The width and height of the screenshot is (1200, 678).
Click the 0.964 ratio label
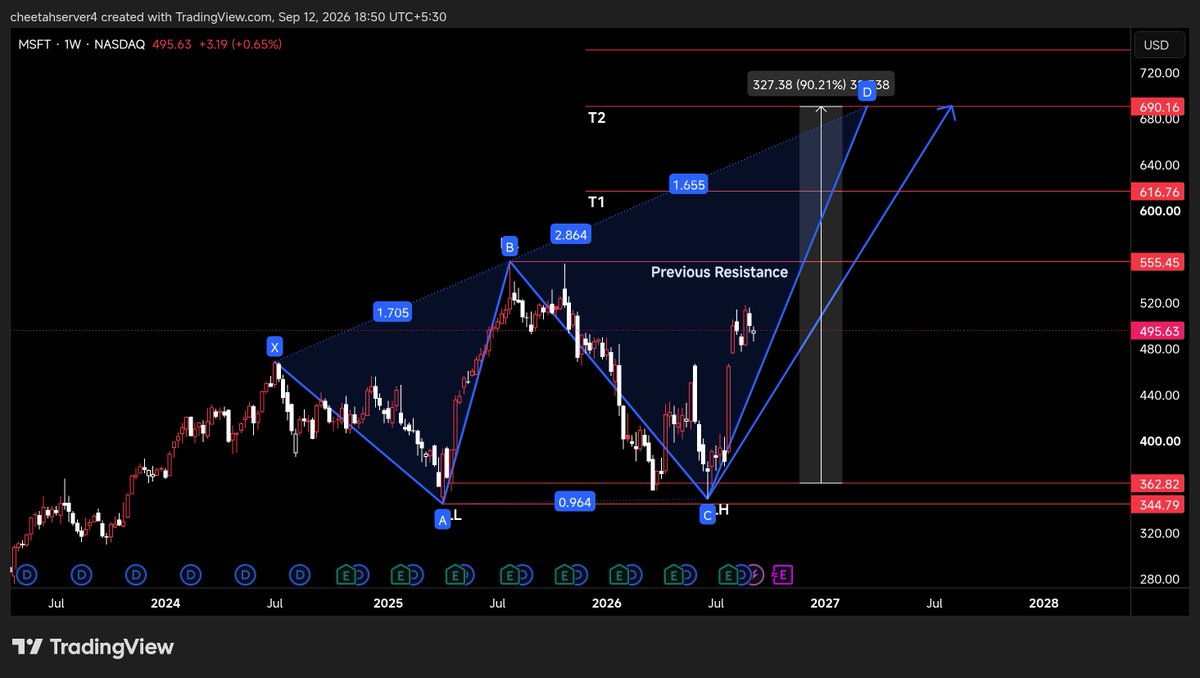575,502
